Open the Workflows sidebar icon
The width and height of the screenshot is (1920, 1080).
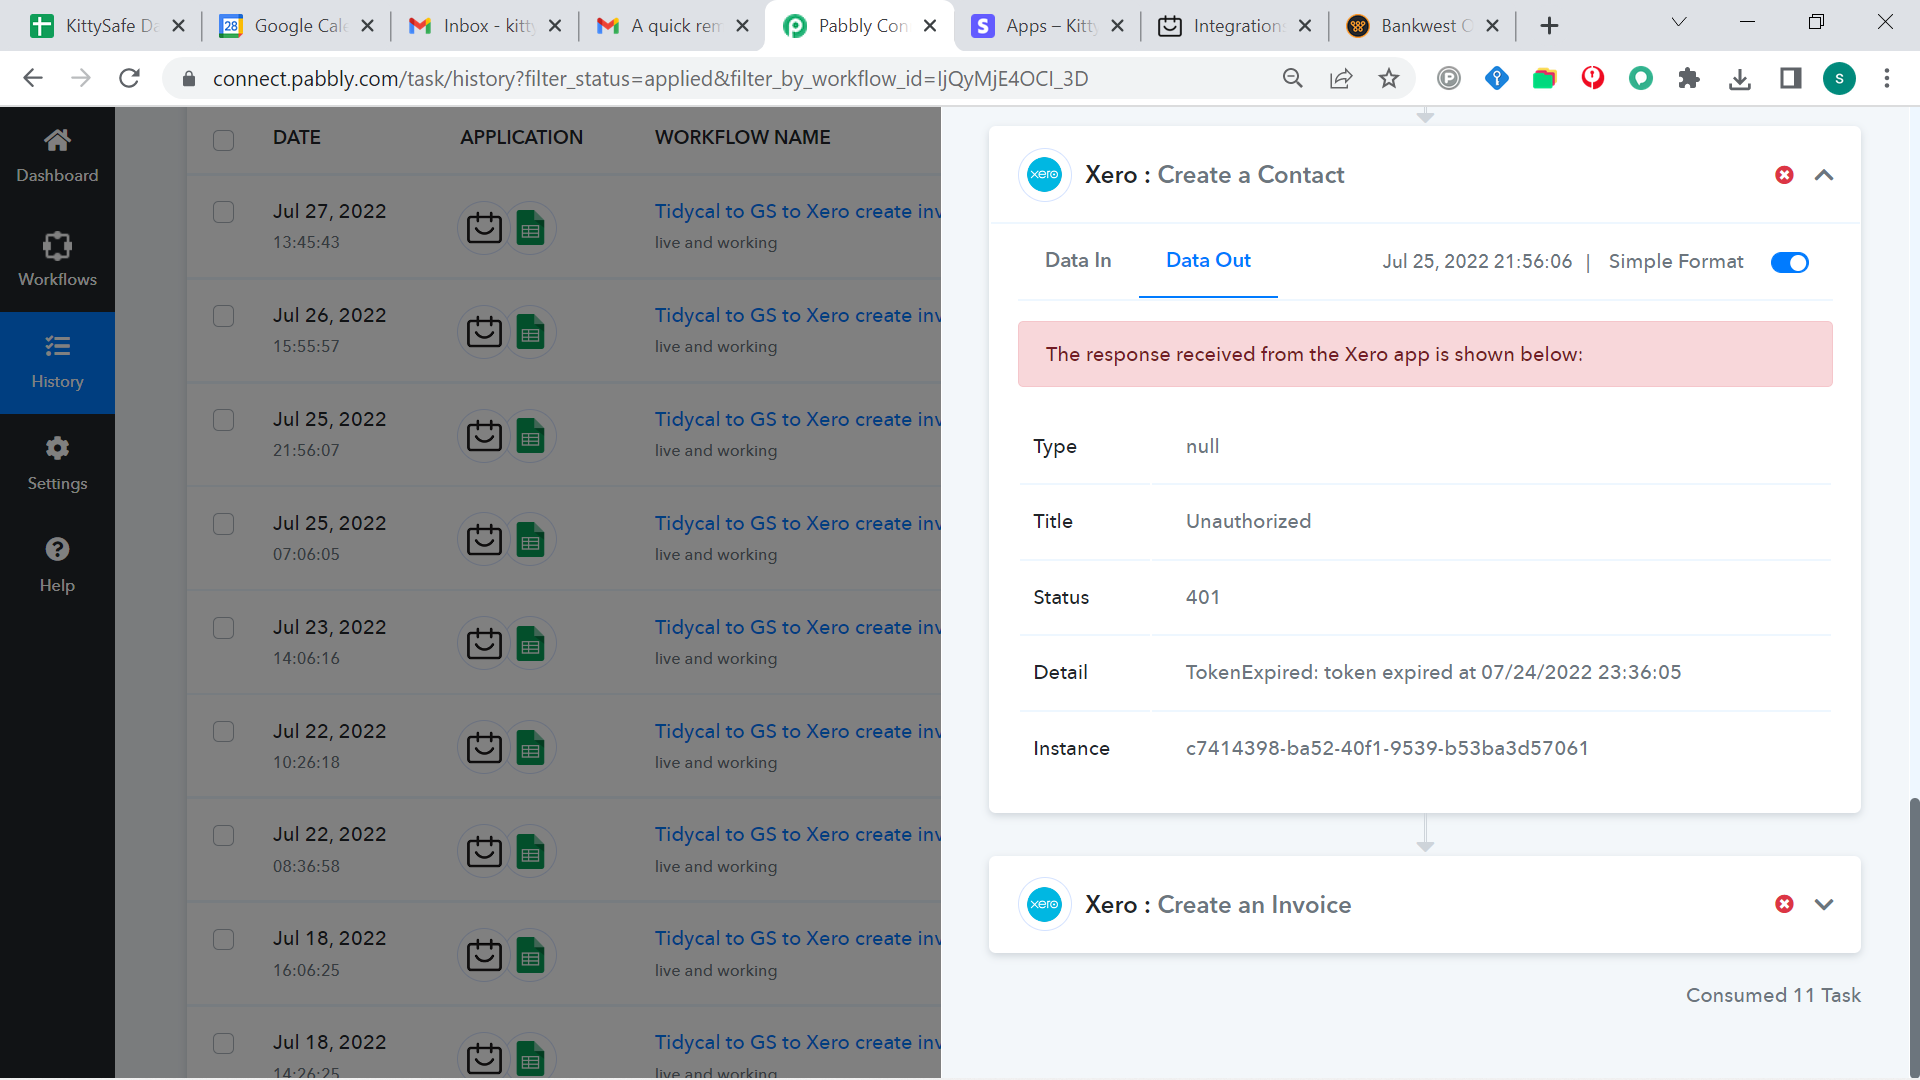point(57,245)
